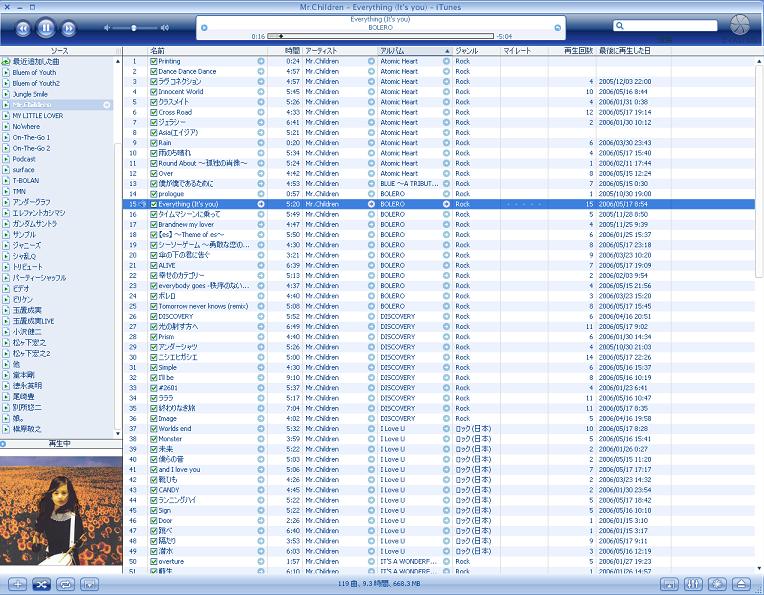764x595 pixels.
Task: Click album arrow icon in Everything (It's you) row
Action: point(446,204)
